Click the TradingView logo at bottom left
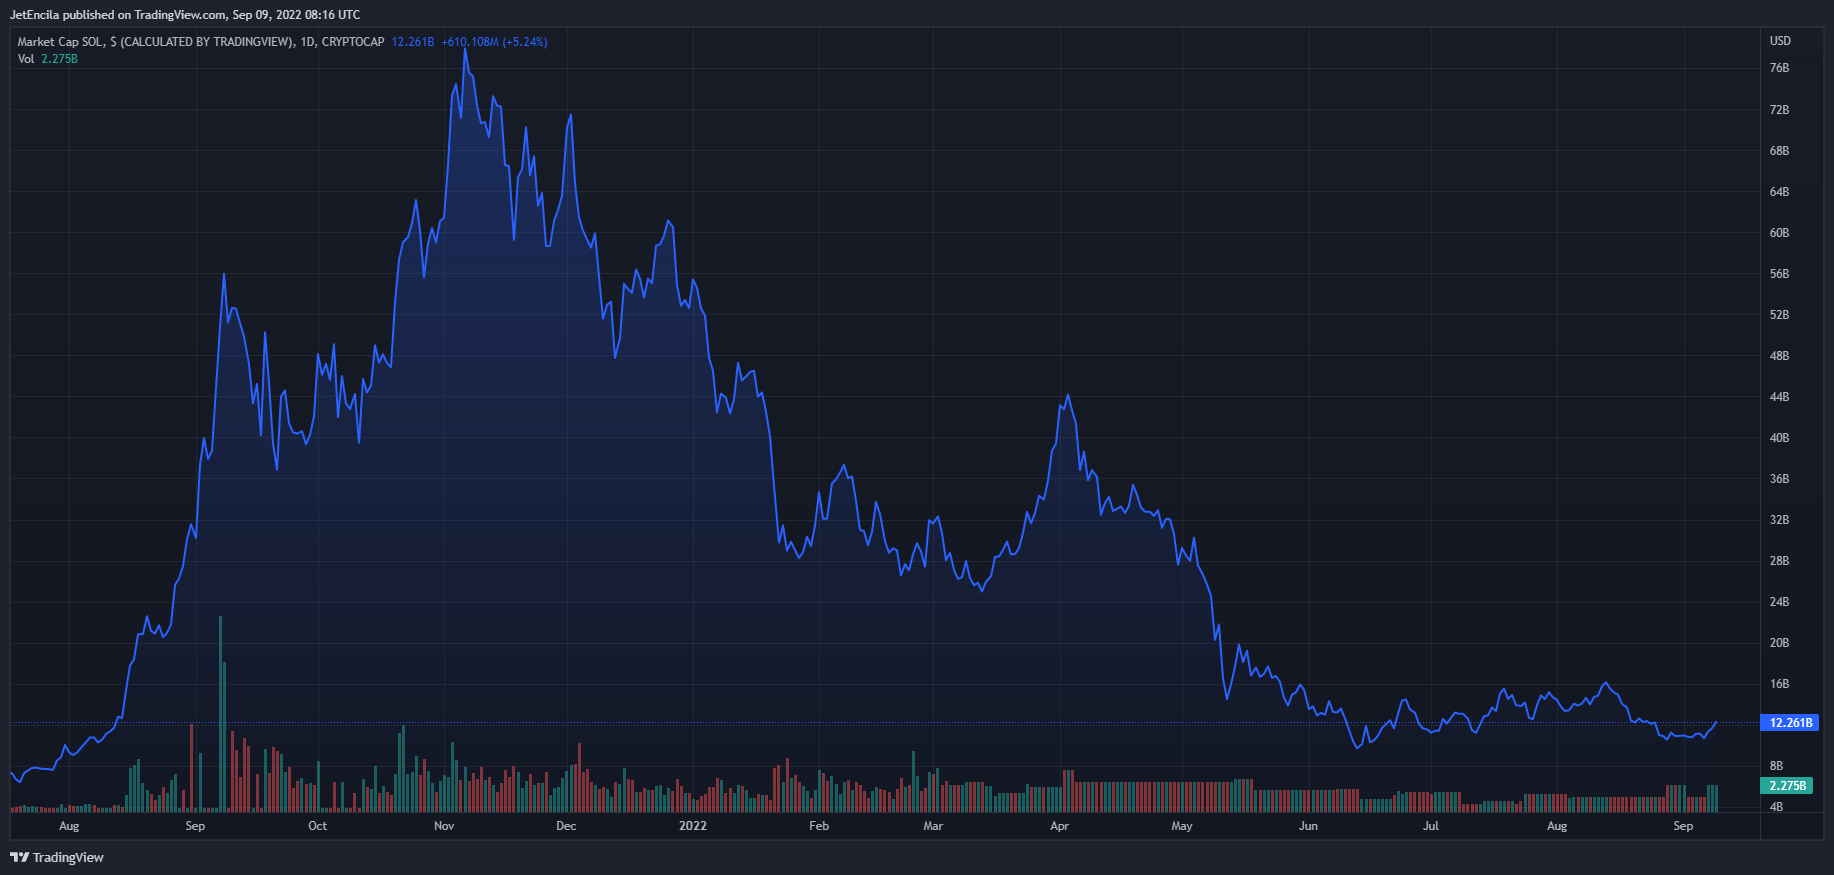This screenshot has height=875, width=1834. pyautogui.click(x=57, y=857)
